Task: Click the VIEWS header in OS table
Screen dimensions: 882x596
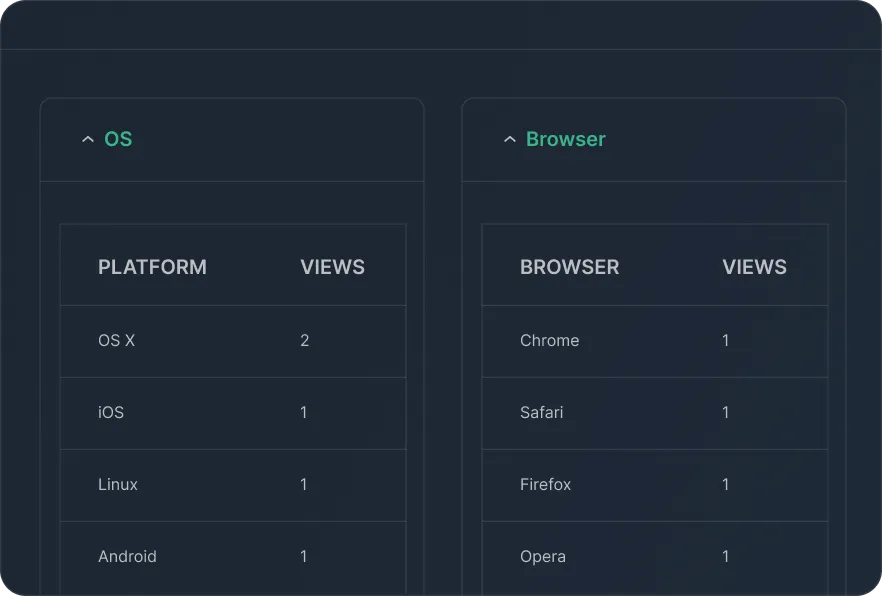Action: [332, 267]
